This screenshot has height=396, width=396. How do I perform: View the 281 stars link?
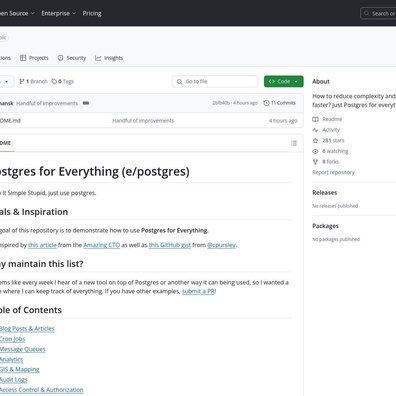click(333, 140)
